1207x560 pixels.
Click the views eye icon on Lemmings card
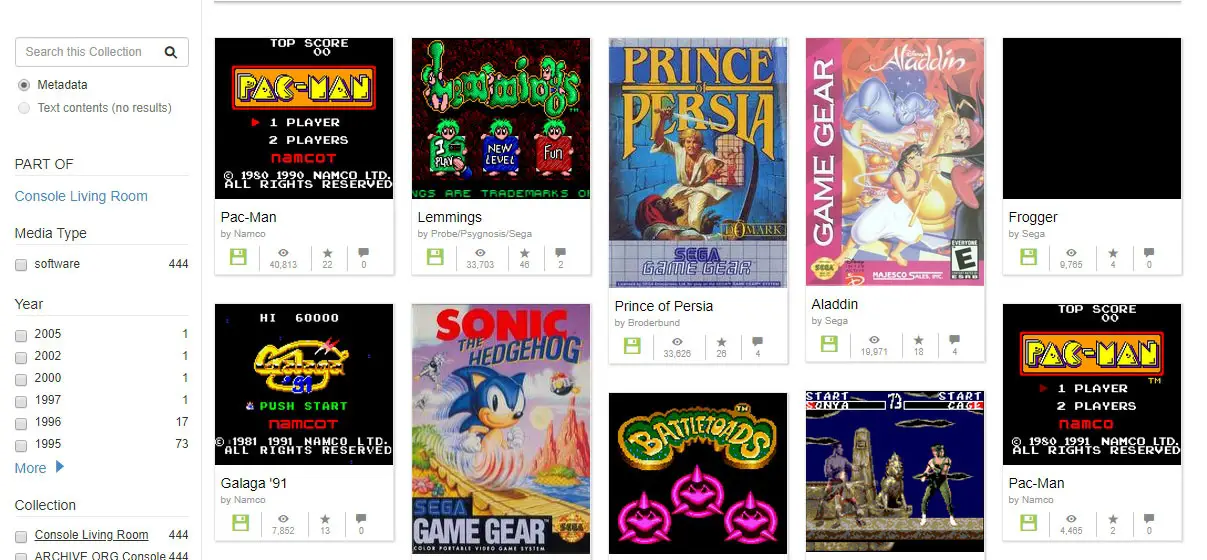[x=480, y=253]
